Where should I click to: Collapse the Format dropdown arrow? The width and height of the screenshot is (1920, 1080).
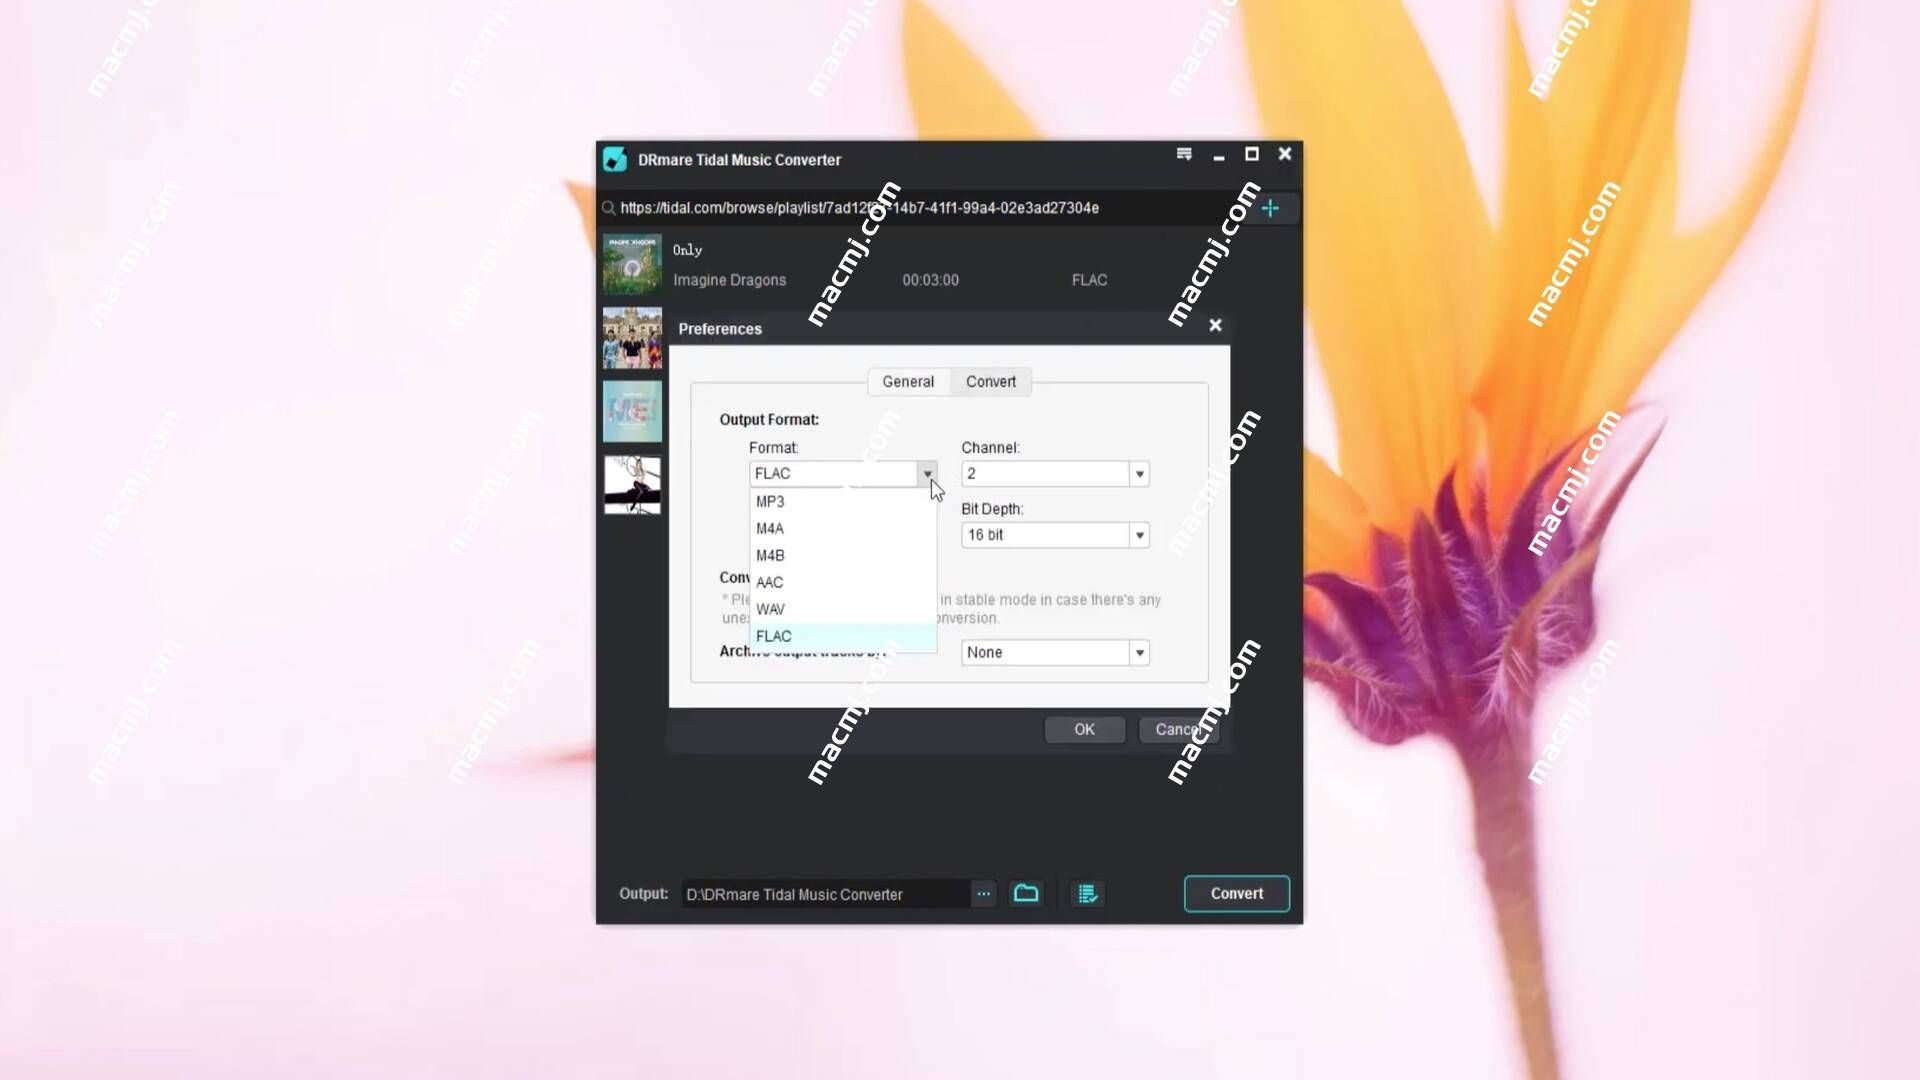927,474
